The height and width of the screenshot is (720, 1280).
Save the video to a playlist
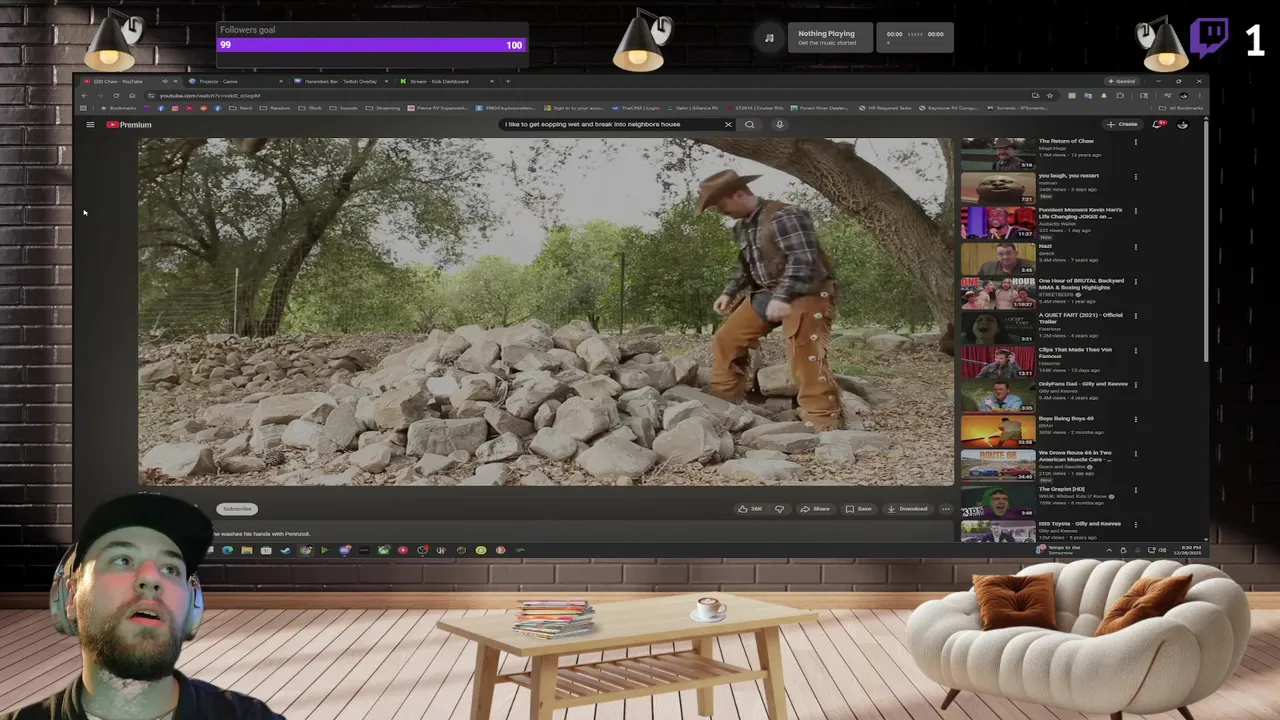(x=859, y=509)
